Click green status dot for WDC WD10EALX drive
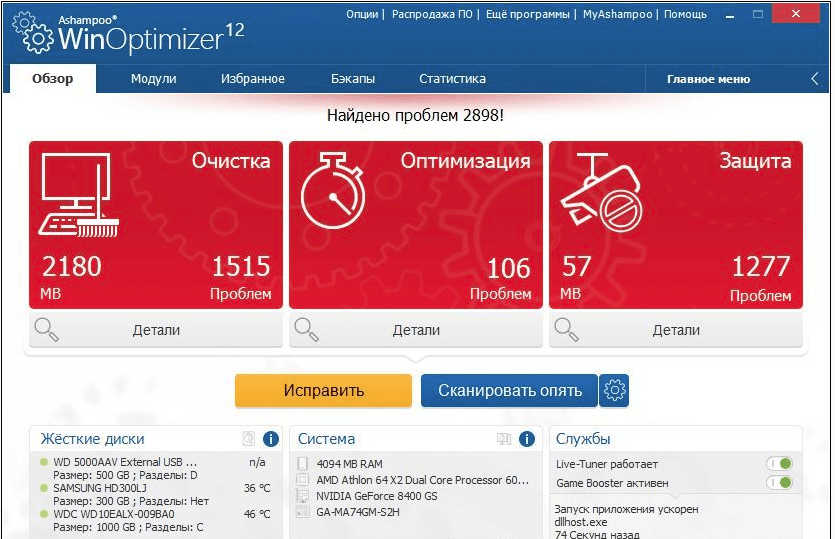Screen dimensions: 835x539 [44, 514]
